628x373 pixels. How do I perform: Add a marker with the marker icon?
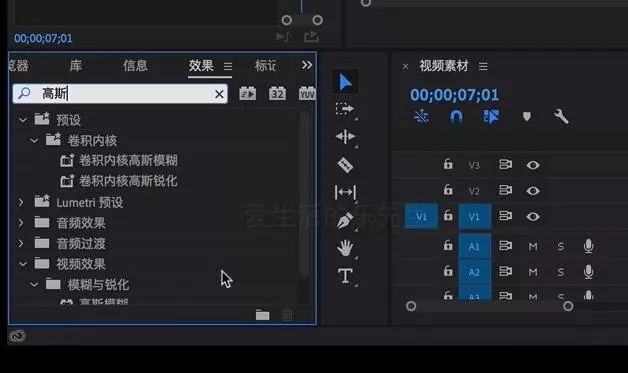tap(527, 117)
